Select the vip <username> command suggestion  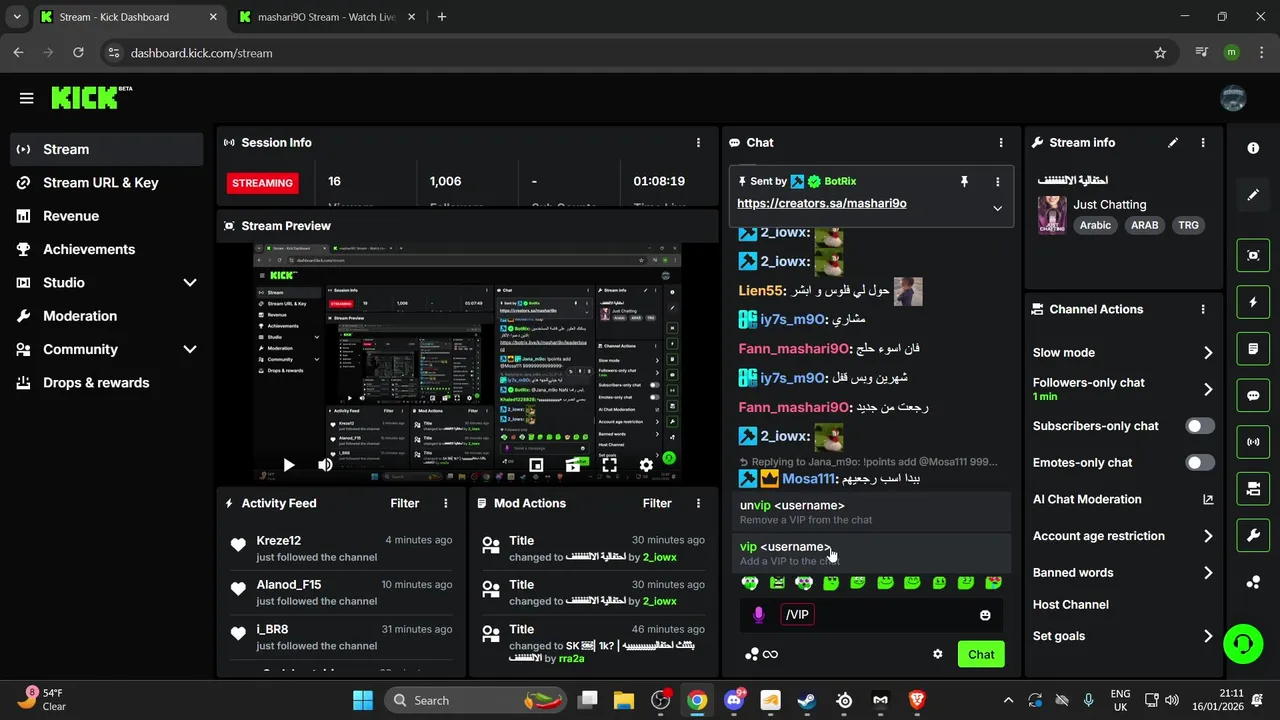[870, 554]
